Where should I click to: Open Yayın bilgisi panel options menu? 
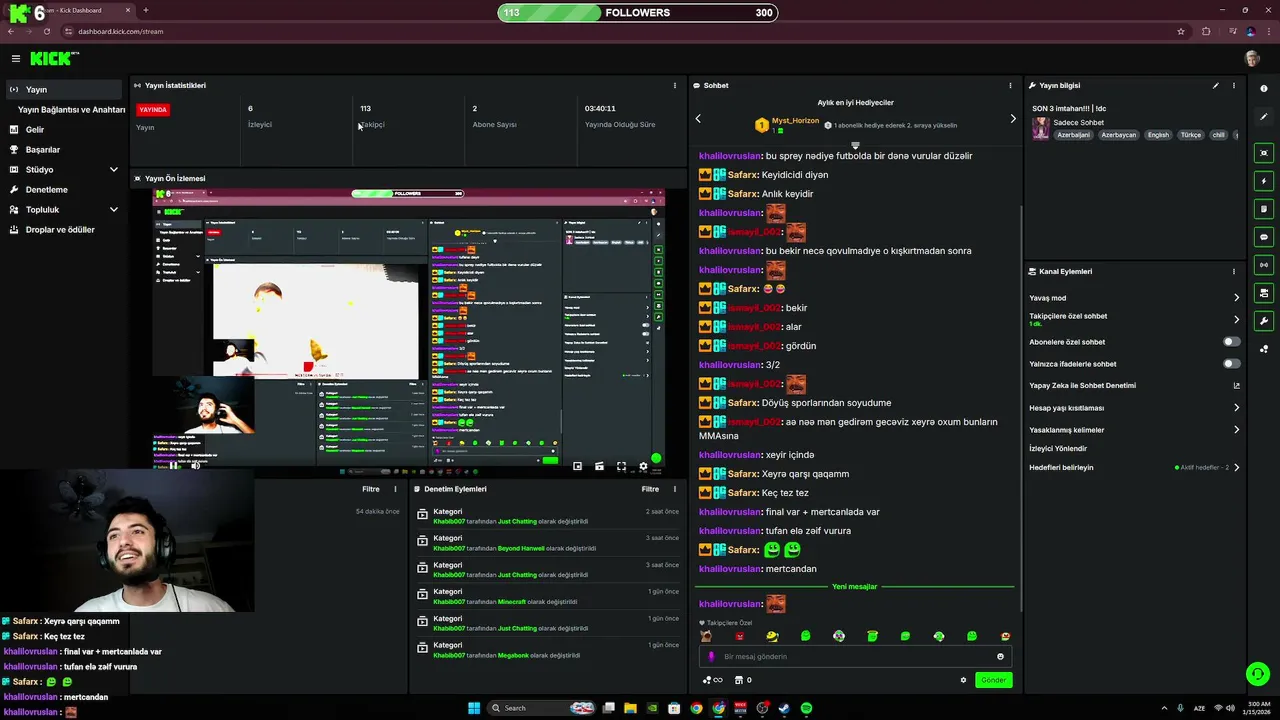[1234, 86]
